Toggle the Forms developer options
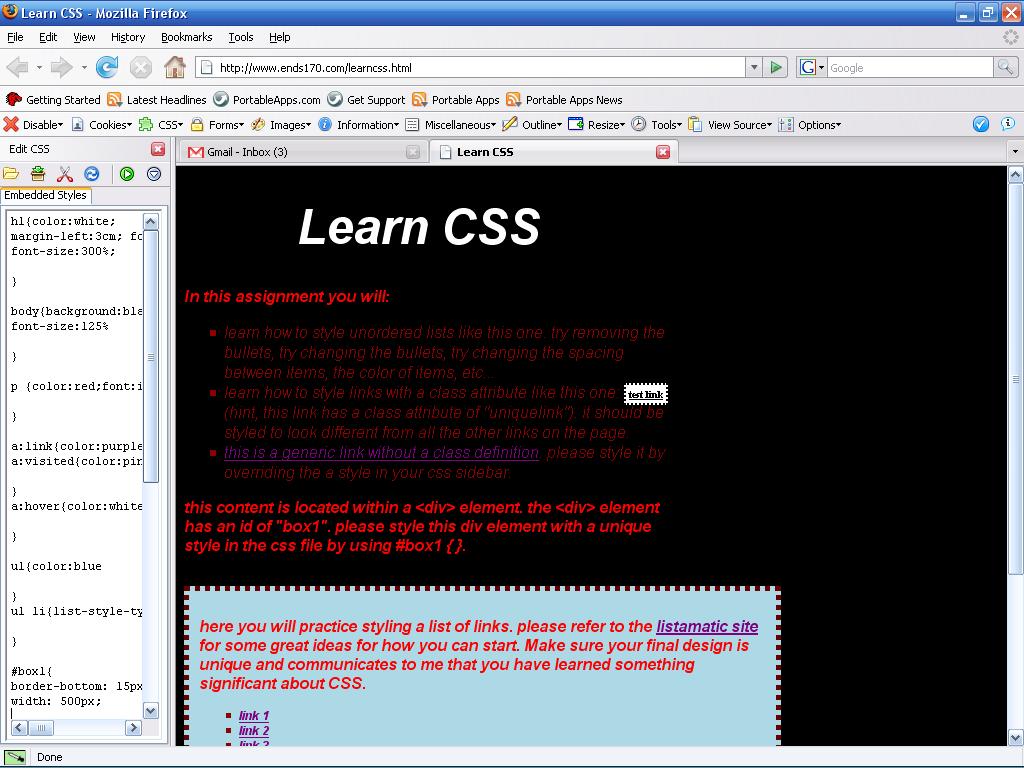This screenshot has height=768, width=1024. pos(222,124)
